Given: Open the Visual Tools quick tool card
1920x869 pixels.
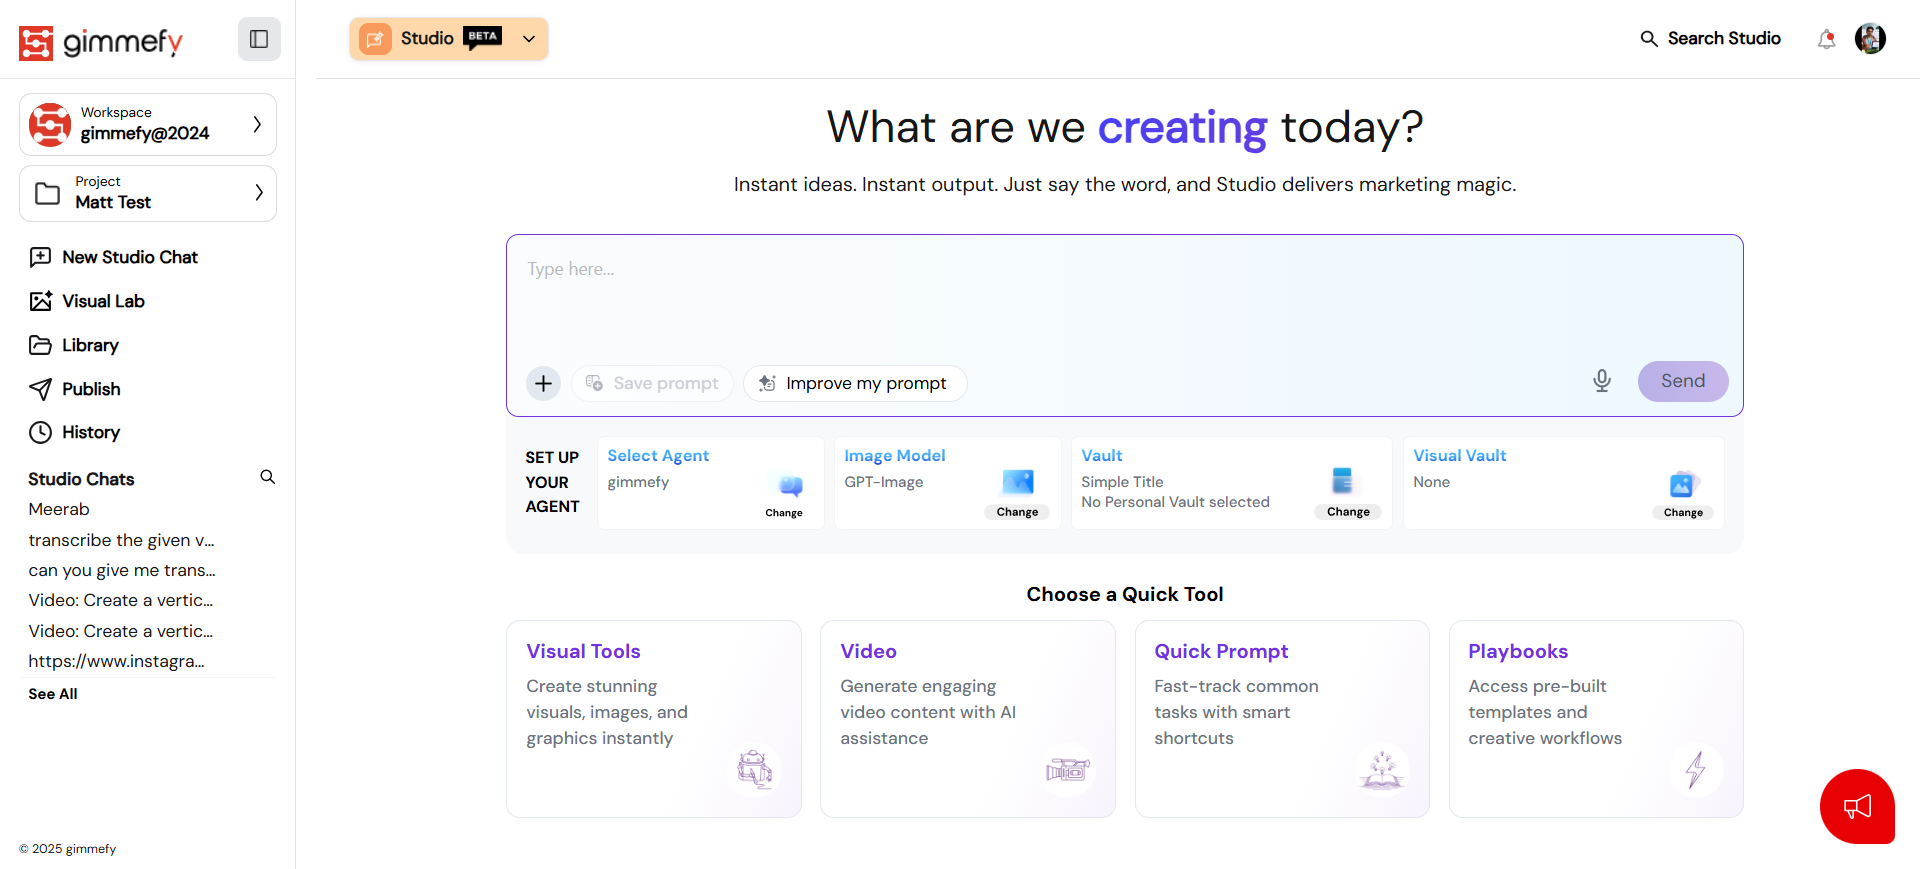Looking at the screenshot, I should tap(654, 719).
